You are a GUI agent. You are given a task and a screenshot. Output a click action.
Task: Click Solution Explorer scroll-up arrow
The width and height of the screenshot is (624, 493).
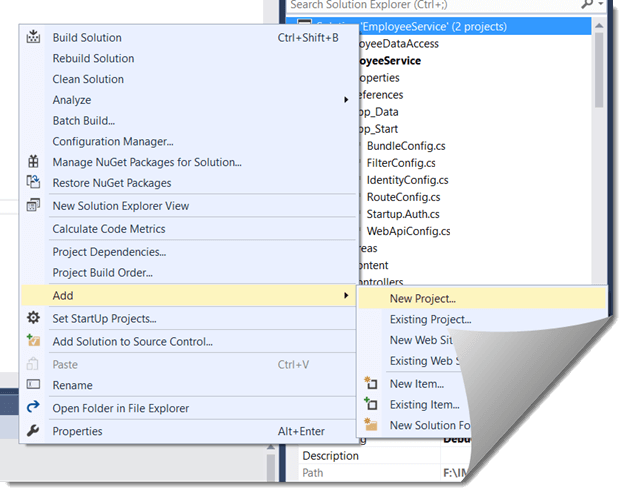click(599, 25)
